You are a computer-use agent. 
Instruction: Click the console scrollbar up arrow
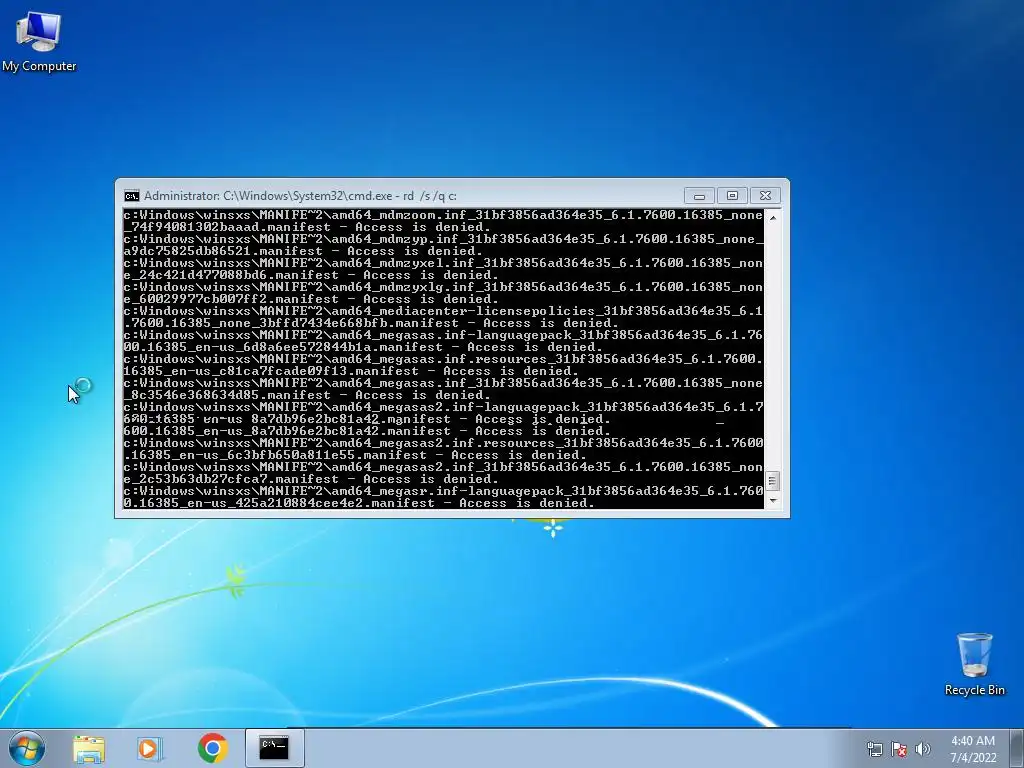click(773, 217)
